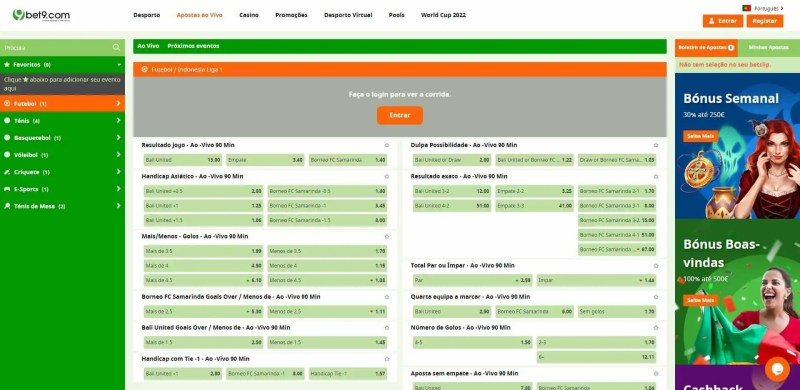Expand the Ténis category chevron

pos(118,121)
